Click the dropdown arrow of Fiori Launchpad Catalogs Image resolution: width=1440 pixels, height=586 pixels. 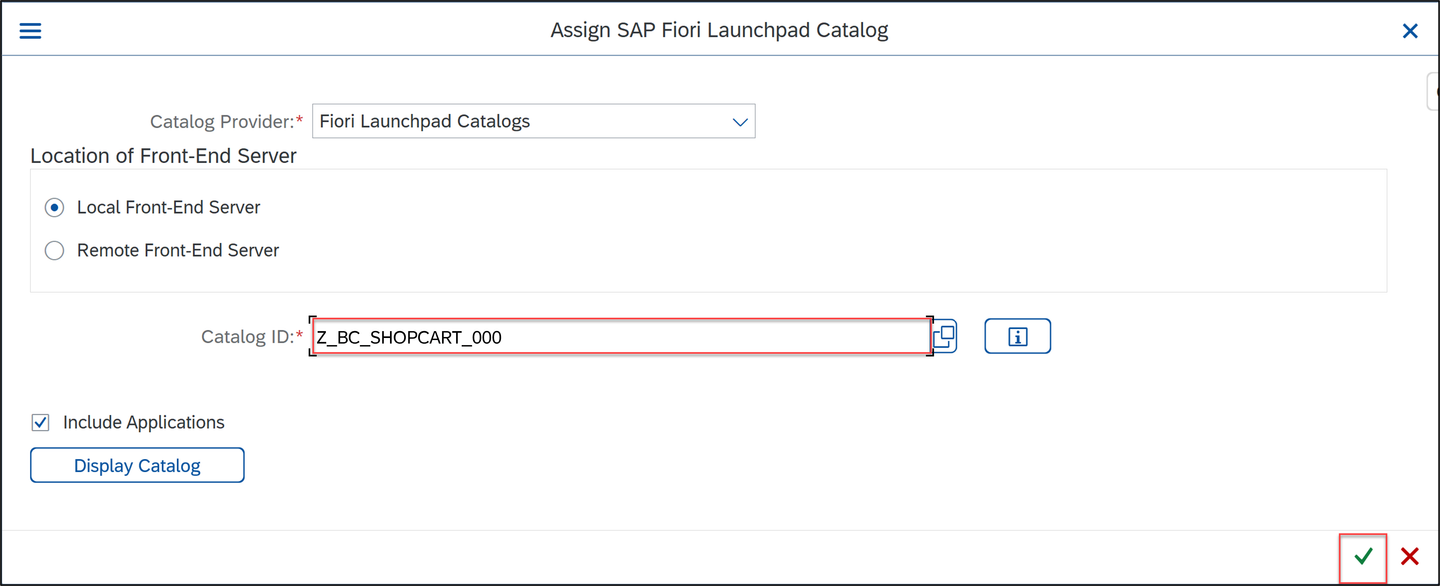(x=740, y=122)
